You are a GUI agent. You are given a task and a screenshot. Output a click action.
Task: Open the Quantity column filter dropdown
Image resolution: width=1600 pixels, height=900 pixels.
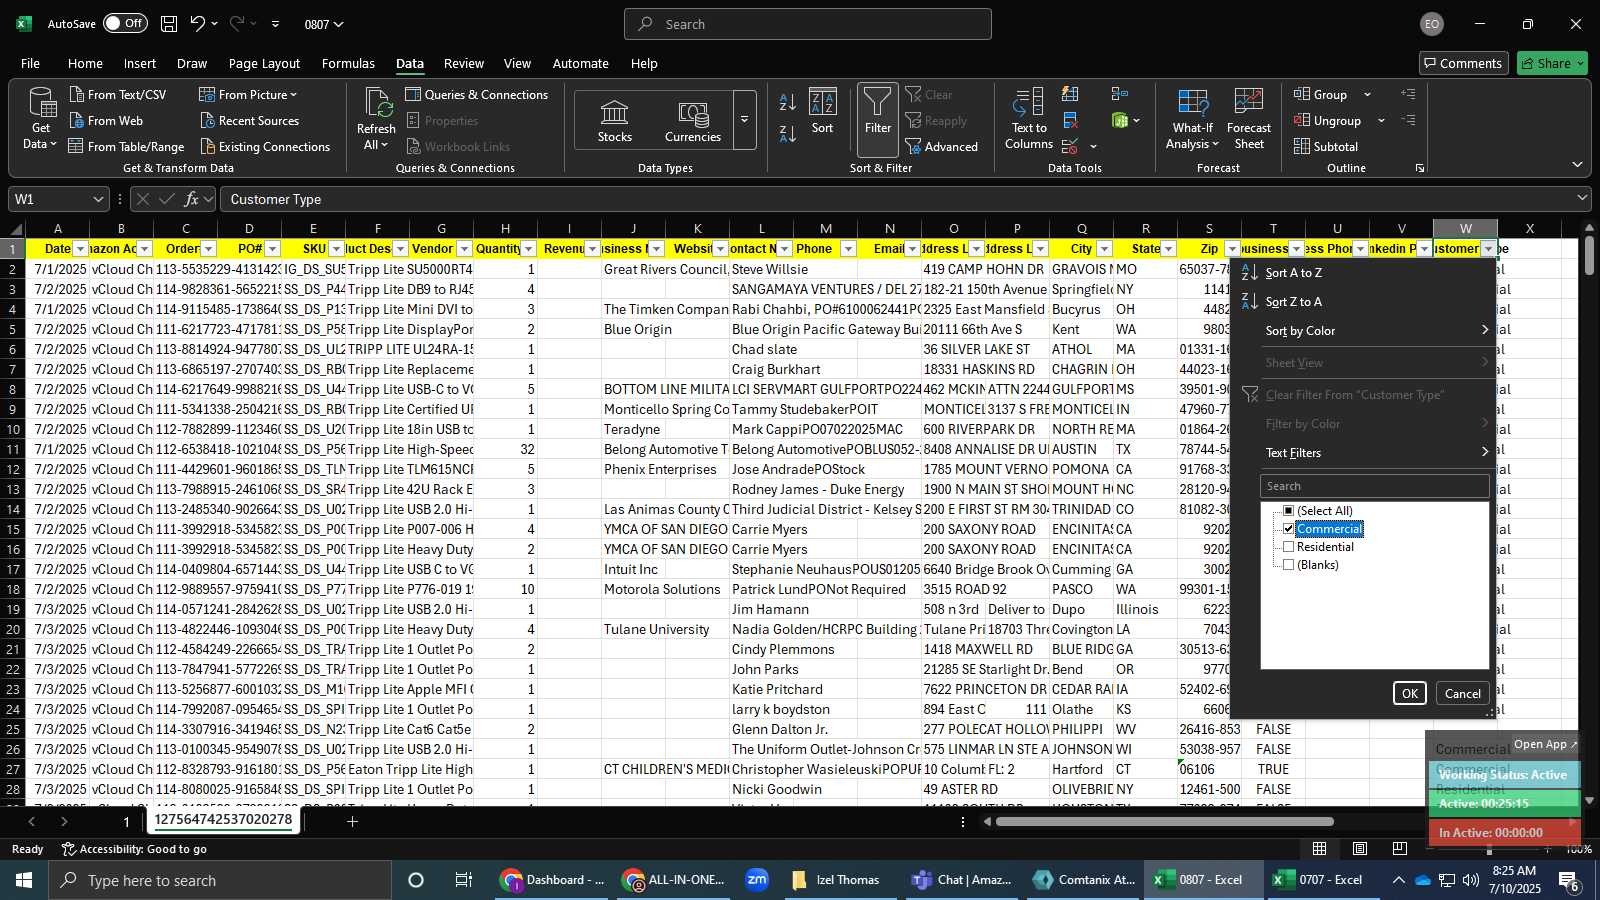528,249
